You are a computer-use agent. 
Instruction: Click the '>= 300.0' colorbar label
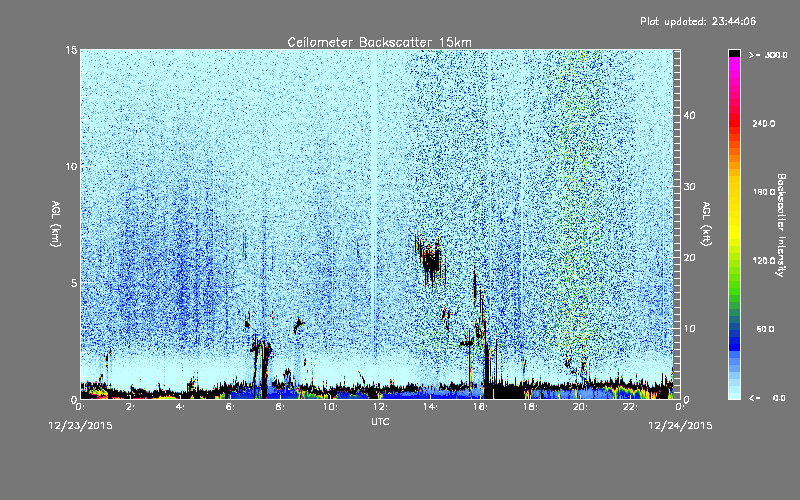[768, 55]
